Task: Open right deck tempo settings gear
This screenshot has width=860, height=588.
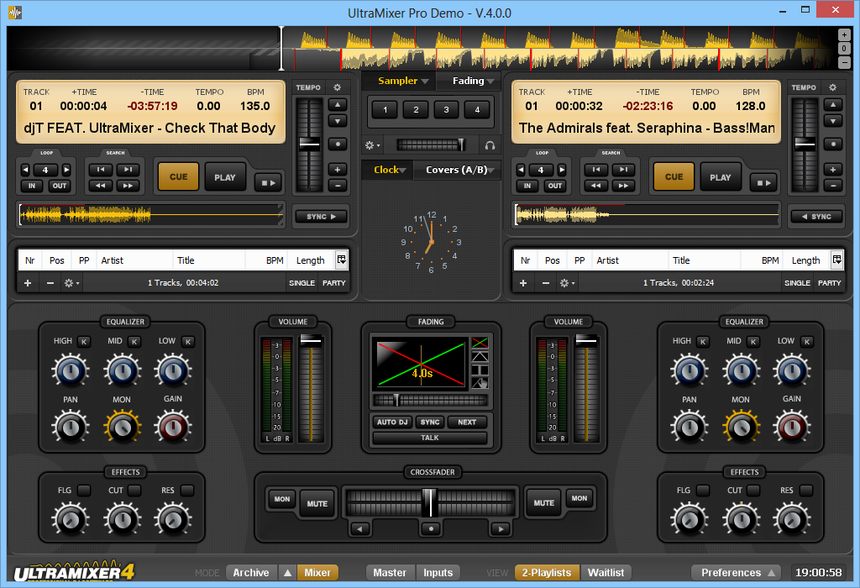Action: pos(833,87)
